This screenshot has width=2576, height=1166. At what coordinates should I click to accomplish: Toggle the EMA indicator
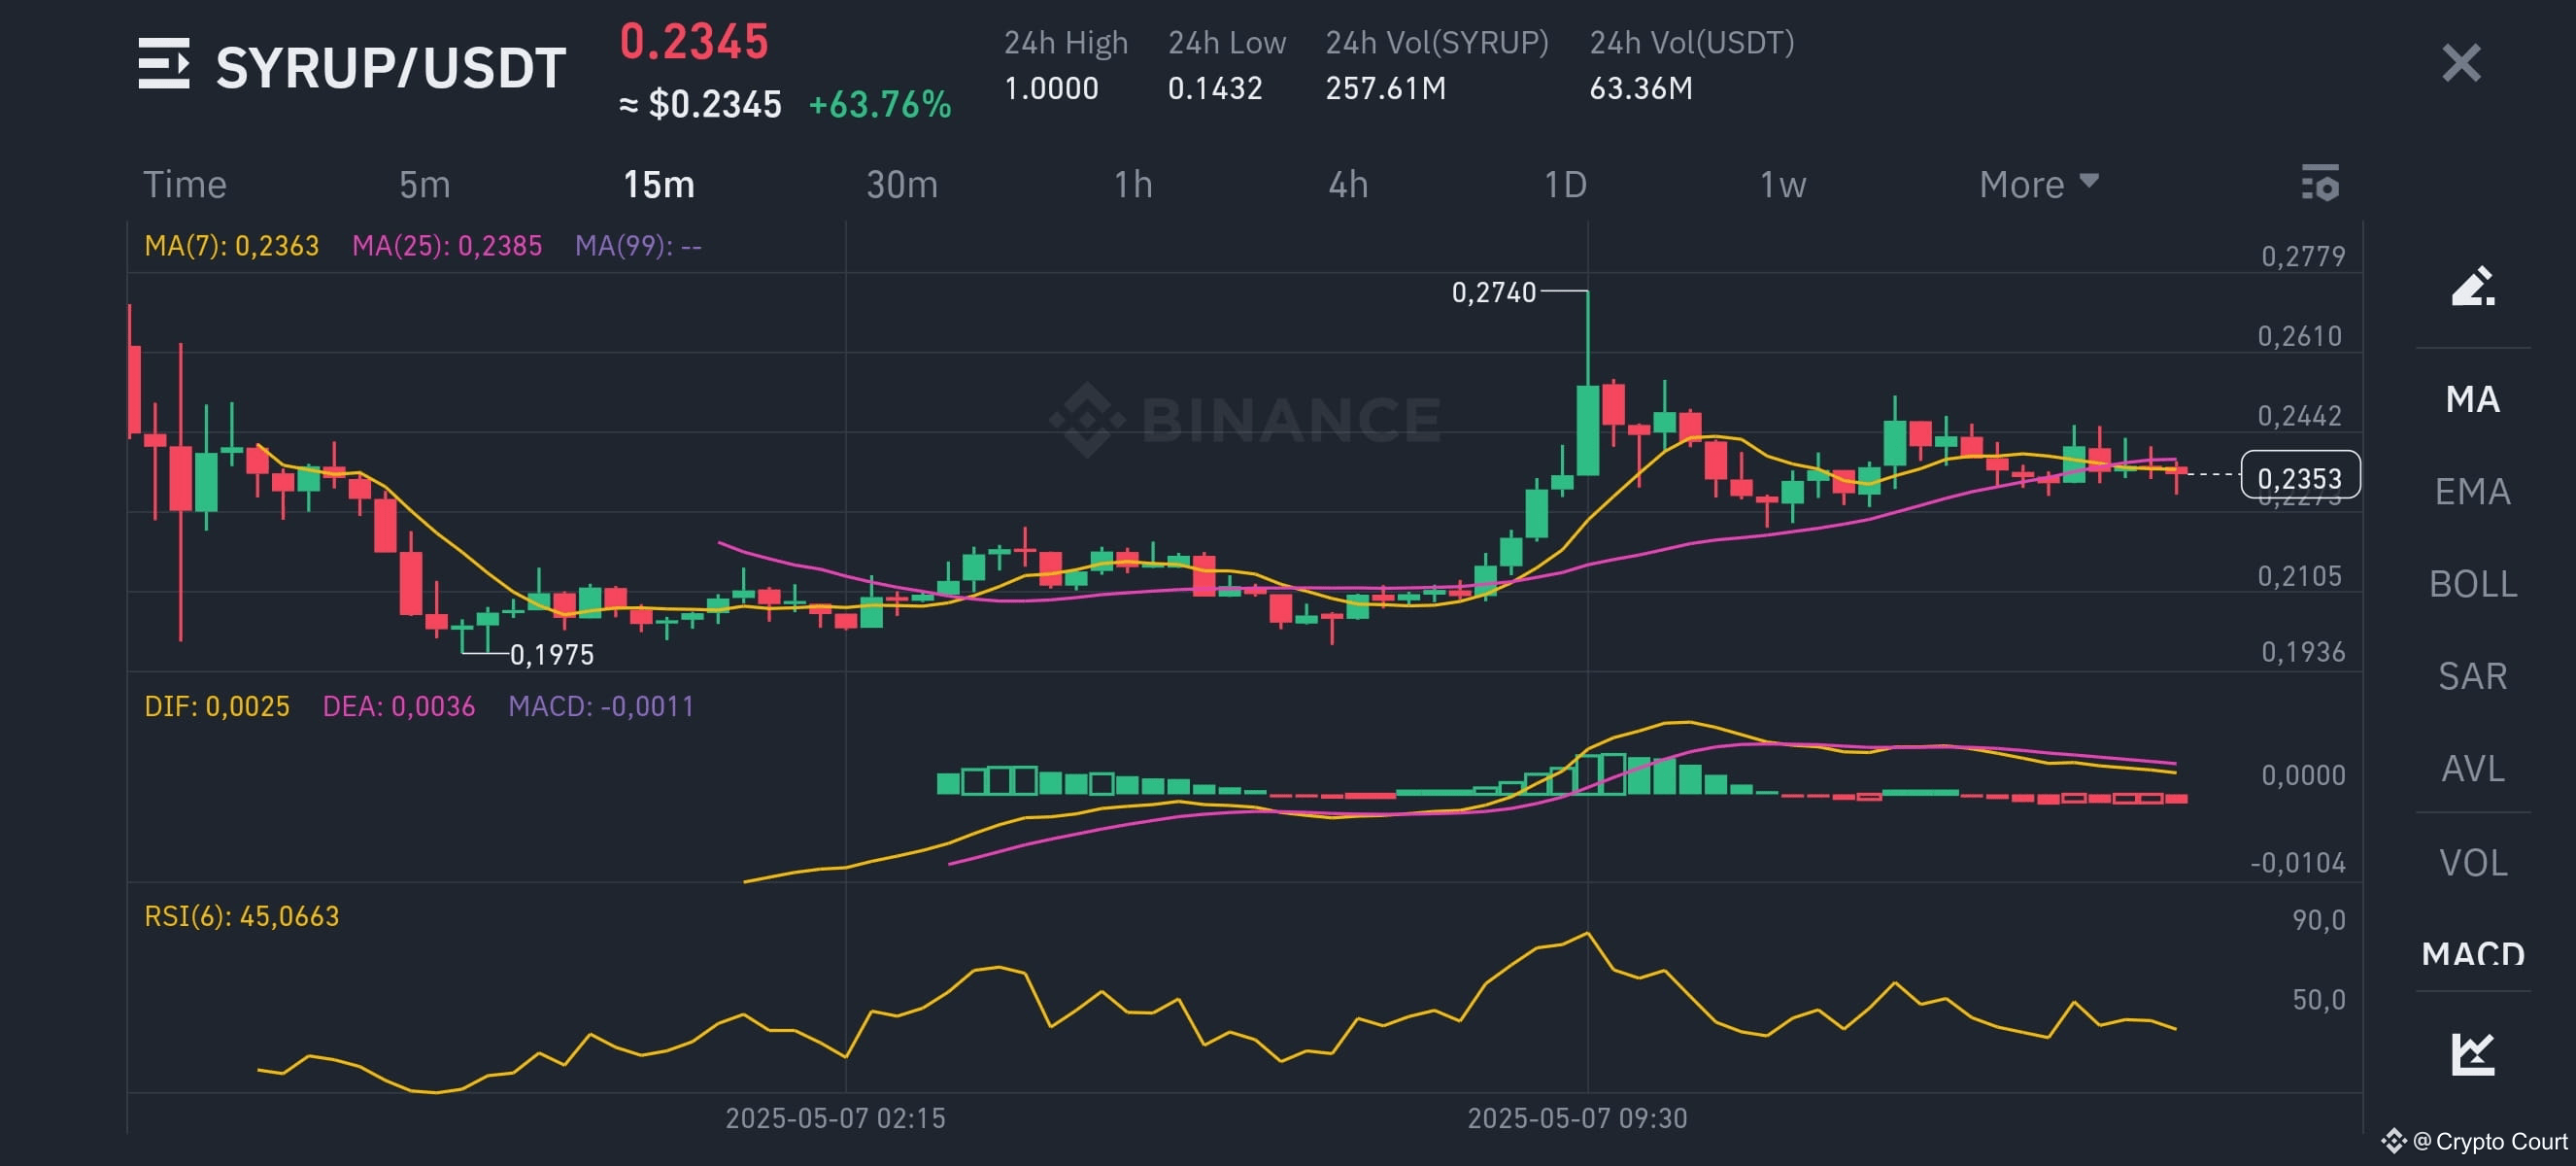(x=2473, y=492)
